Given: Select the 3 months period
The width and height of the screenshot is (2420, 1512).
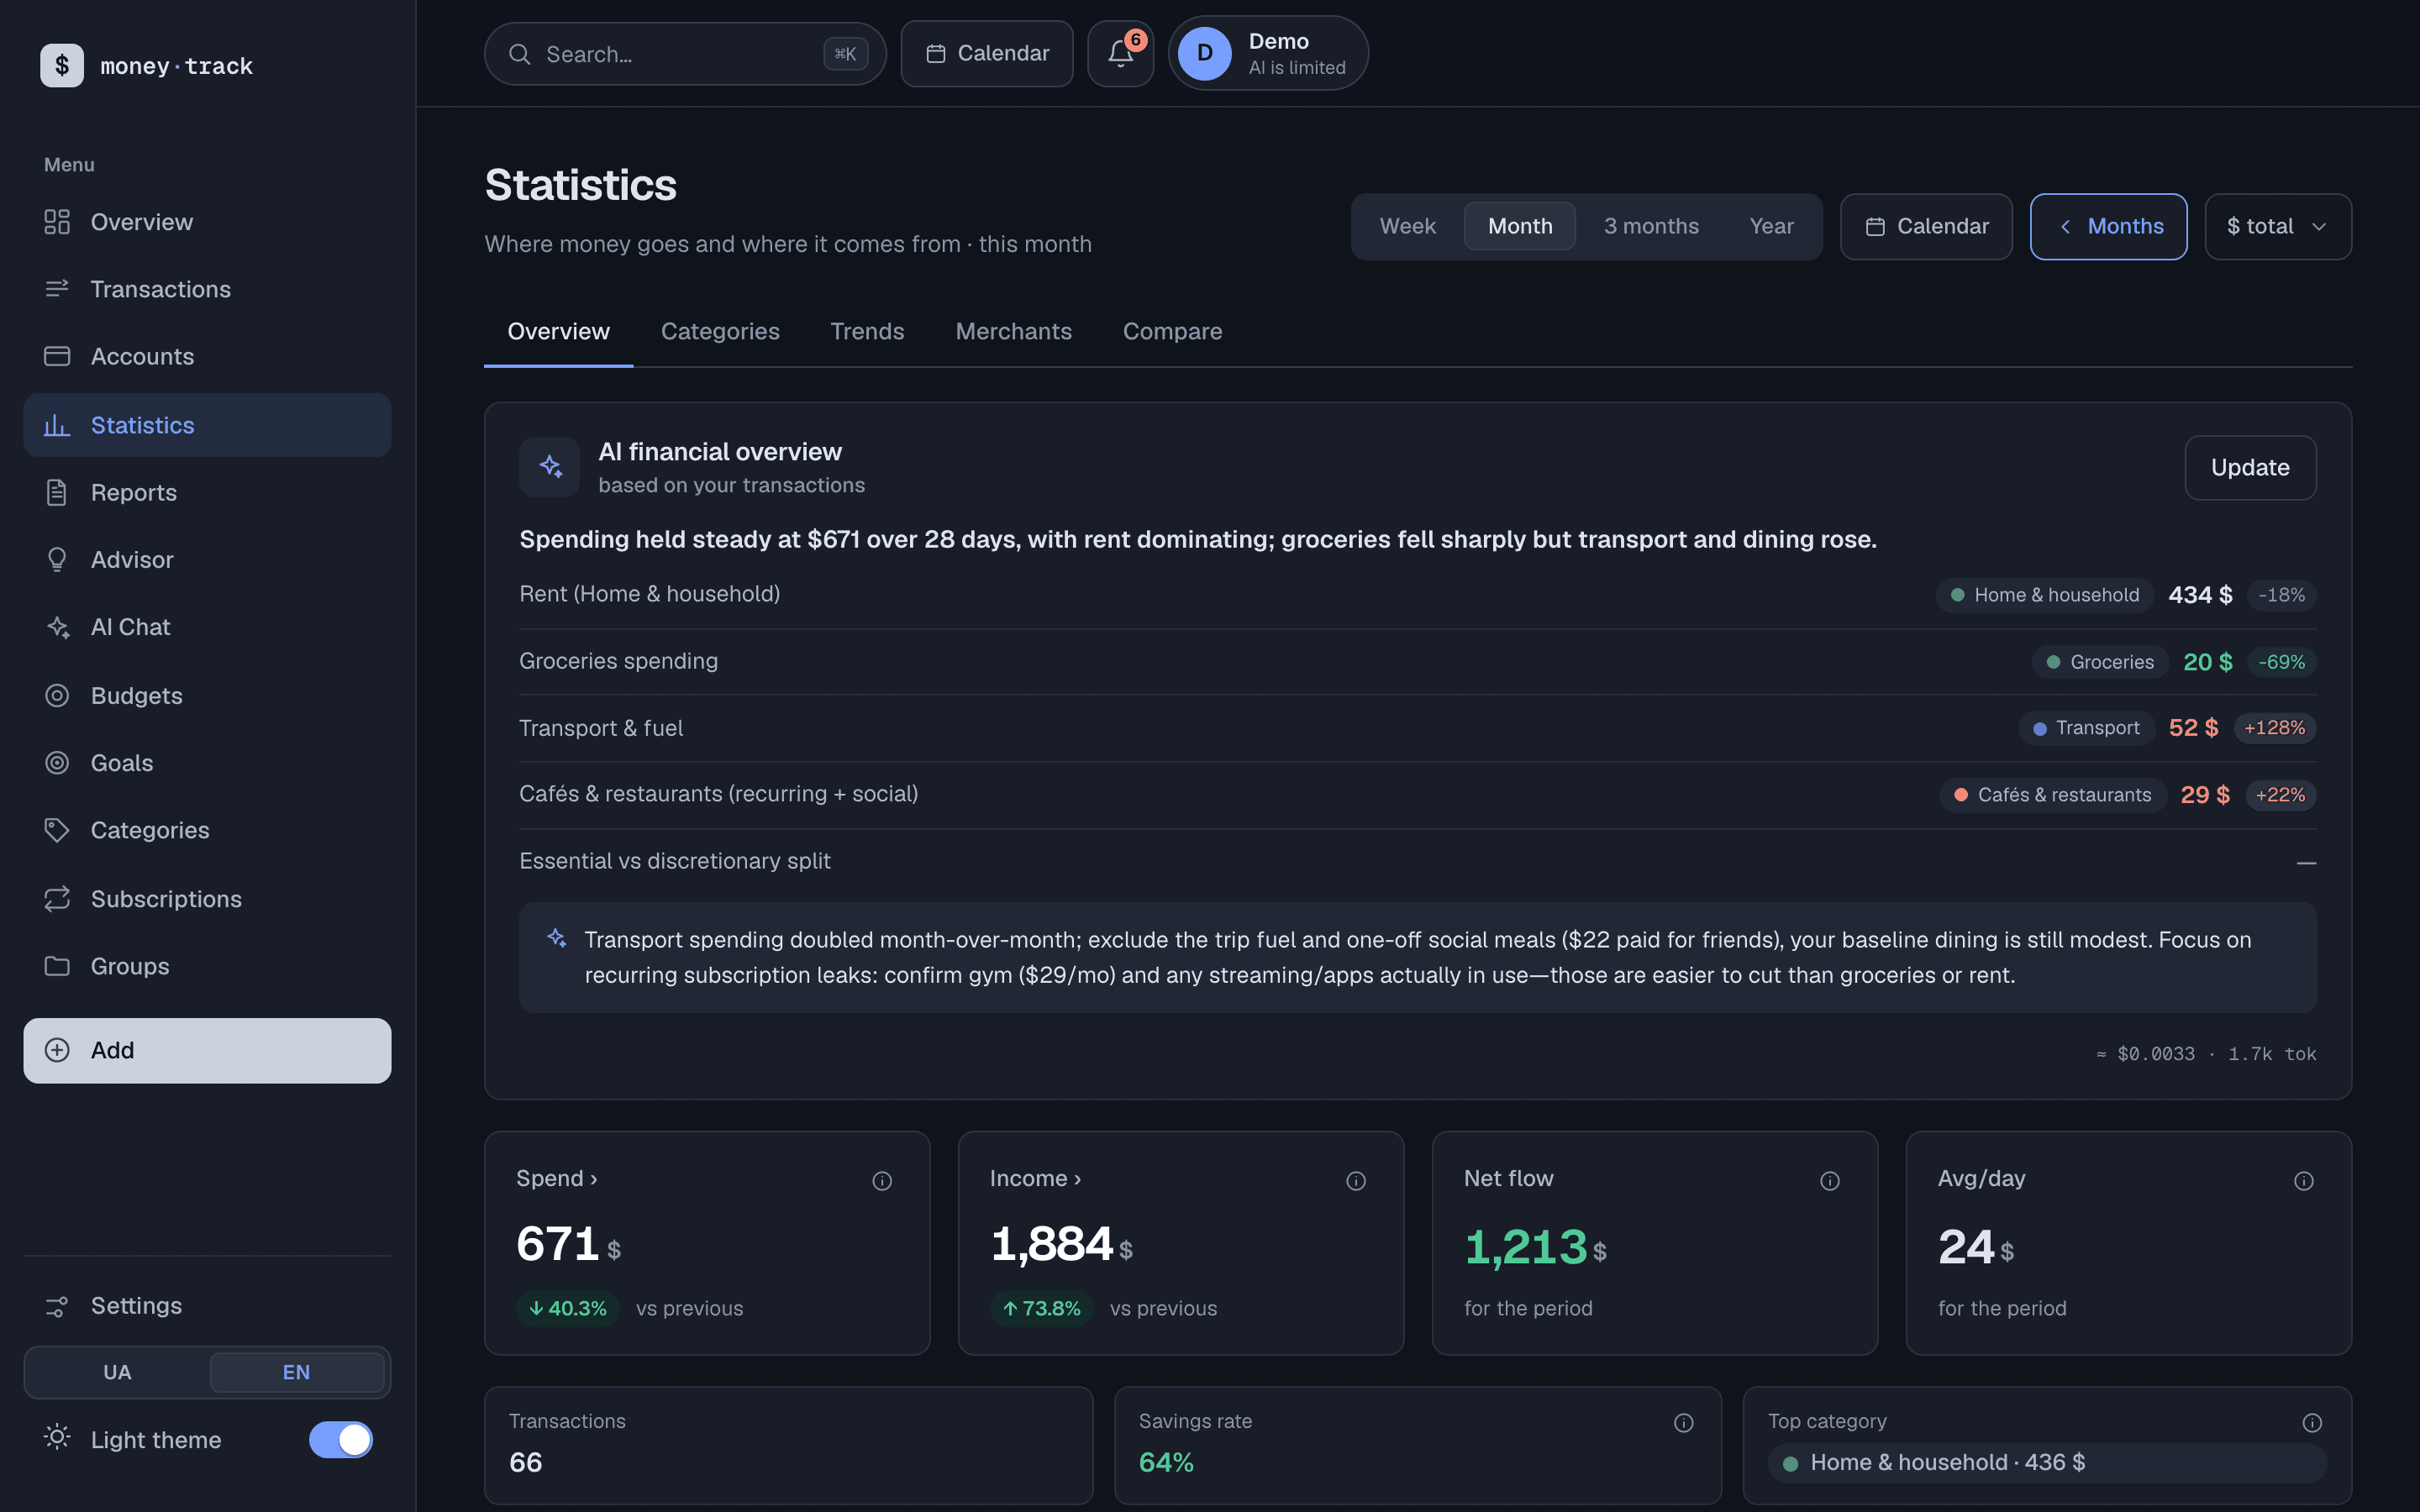Looking at the screenshot, I should click(x=1651, y=226).
